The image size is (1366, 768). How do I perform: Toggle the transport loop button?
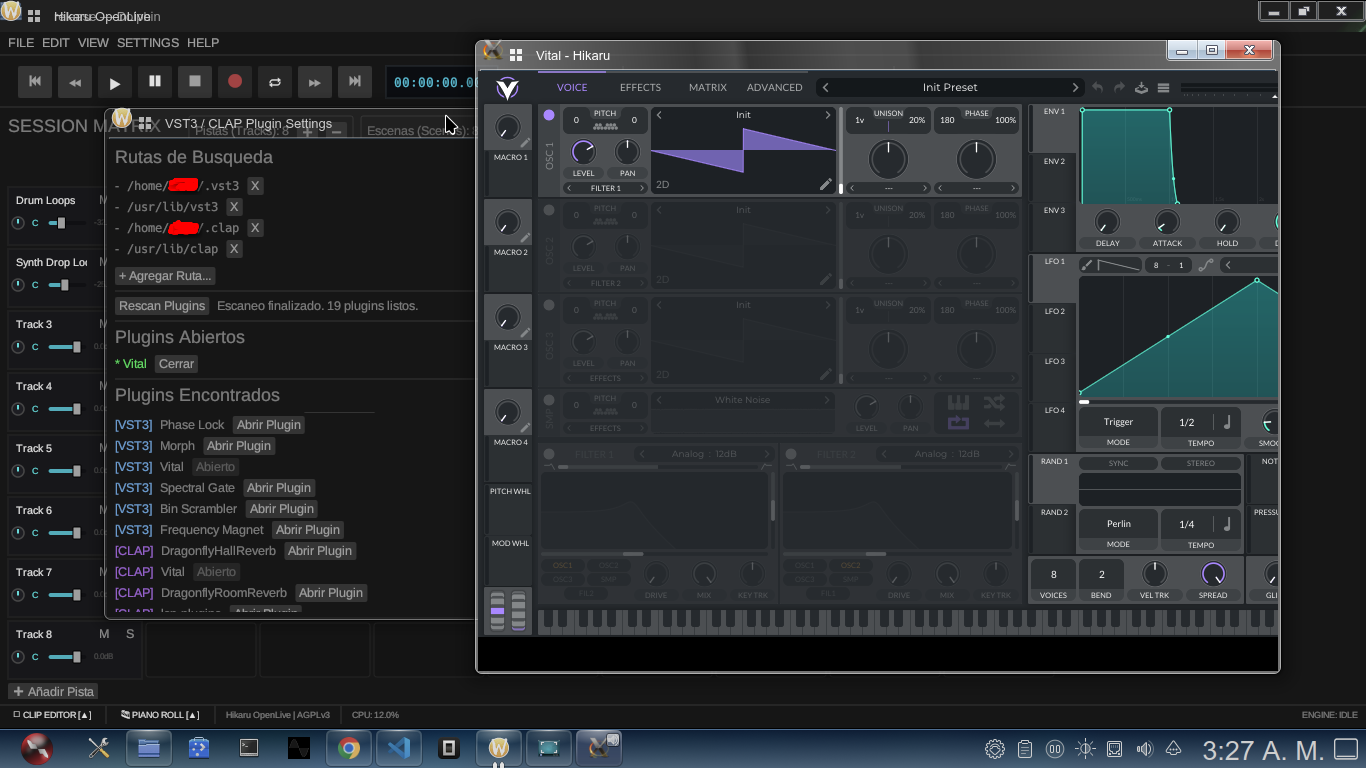(x=275, y=82)
